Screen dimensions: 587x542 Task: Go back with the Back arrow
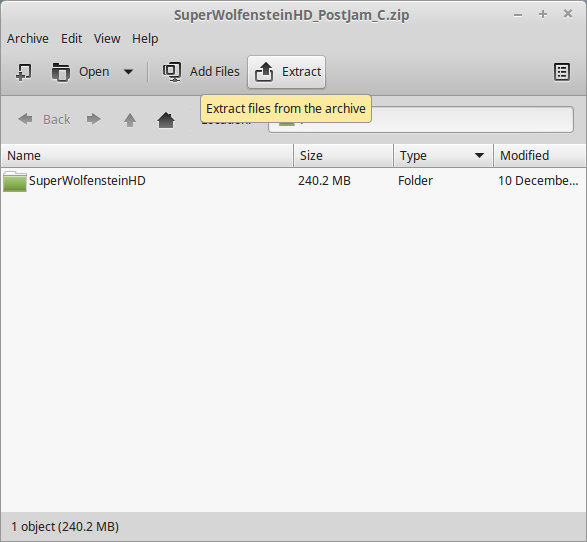[25, 119]
